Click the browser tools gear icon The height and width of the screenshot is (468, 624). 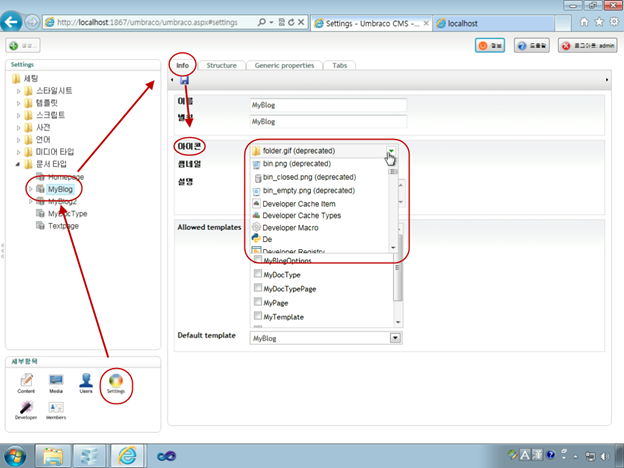pos(614,22)
